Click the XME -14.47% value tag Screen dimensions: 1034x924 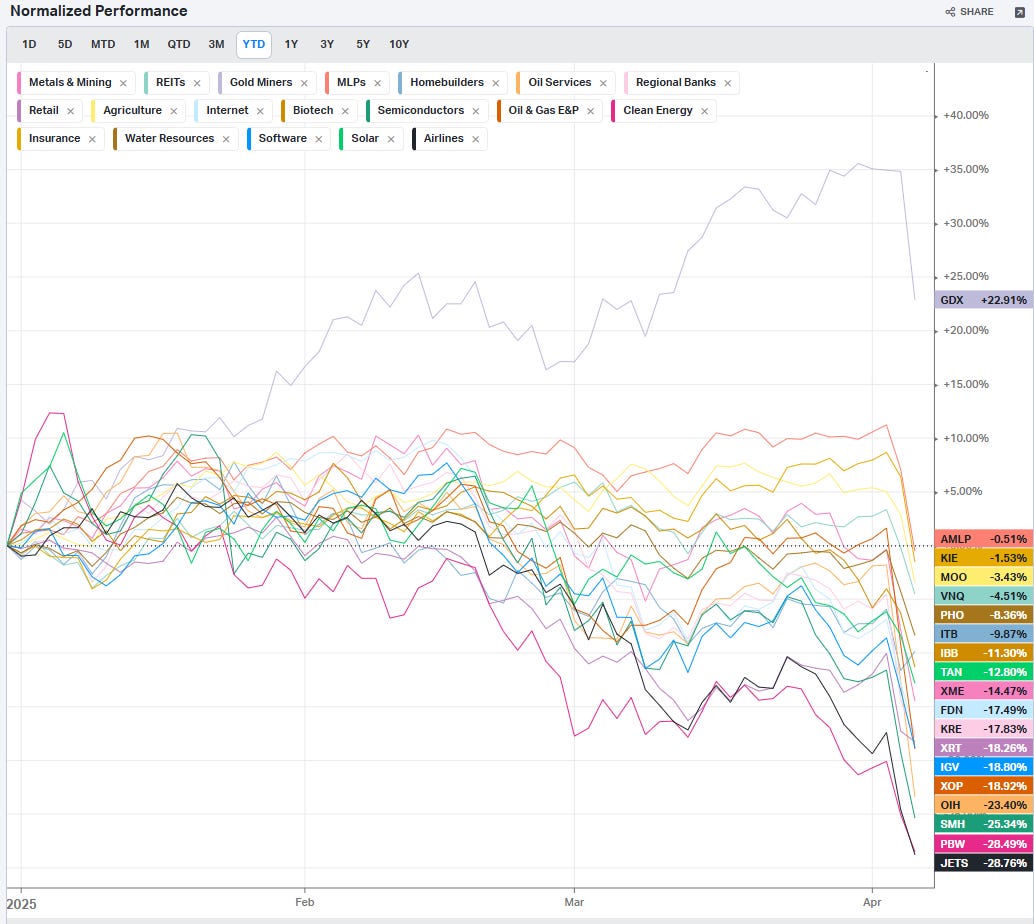tap(983, 691)
